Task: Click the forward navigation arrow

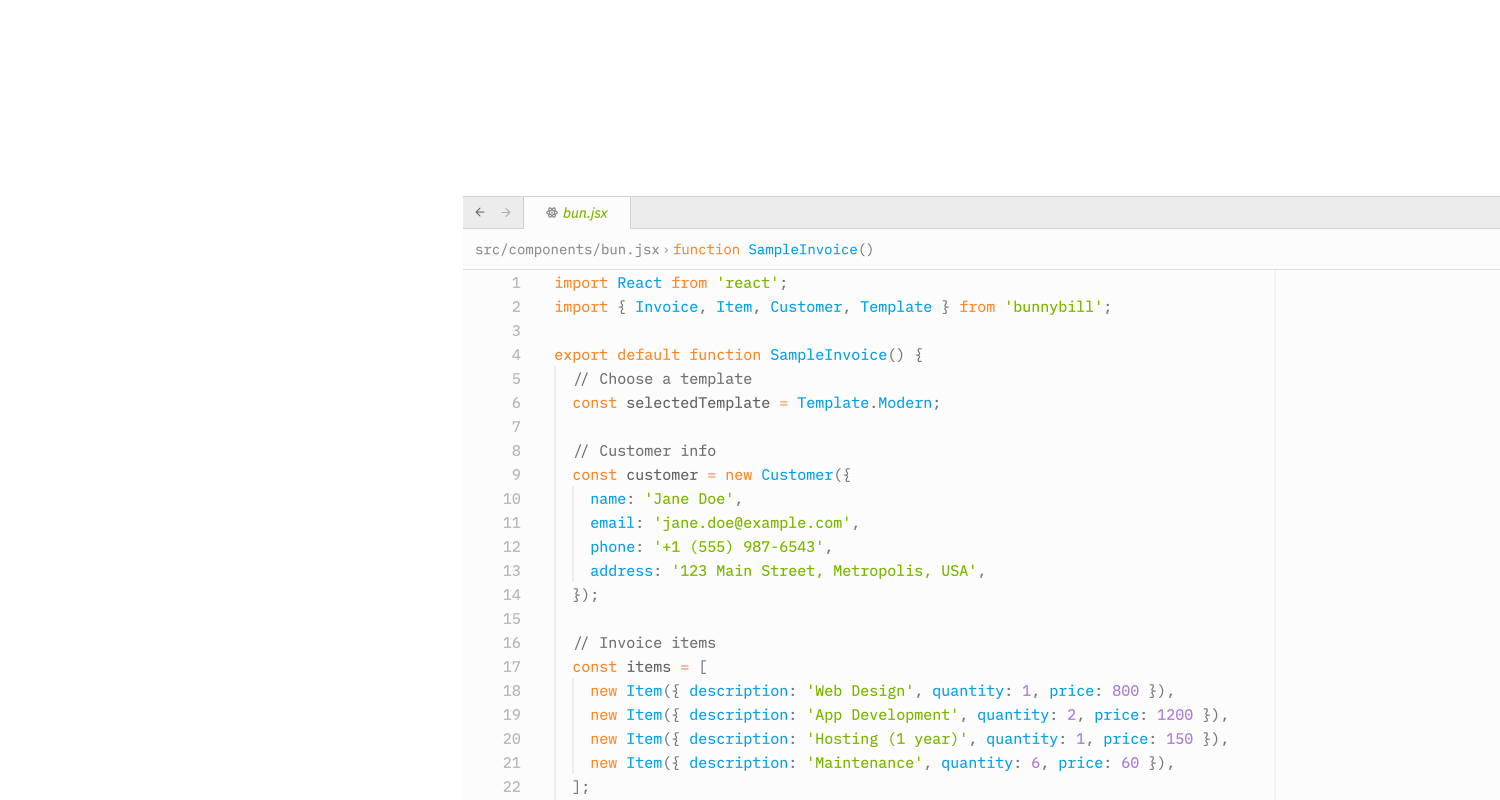Action: tap(508, 212)
